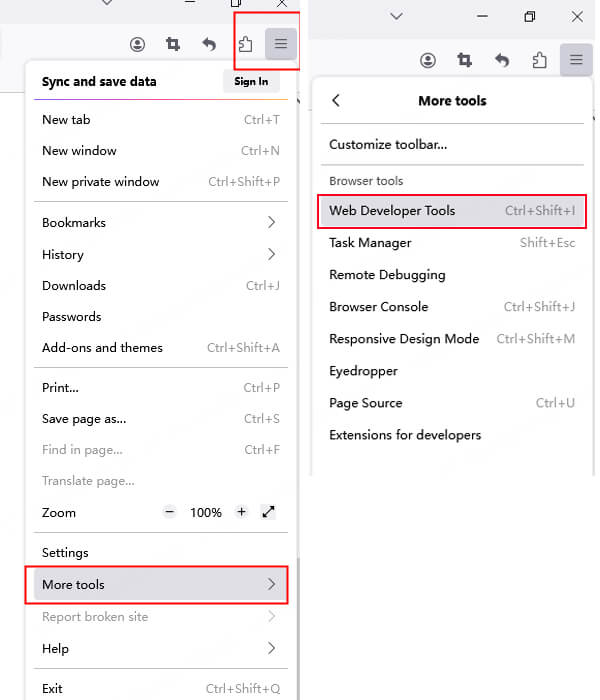The image size is (600, 700).
Task: Click Customize toolbar...
Action: tap(388, 144)
